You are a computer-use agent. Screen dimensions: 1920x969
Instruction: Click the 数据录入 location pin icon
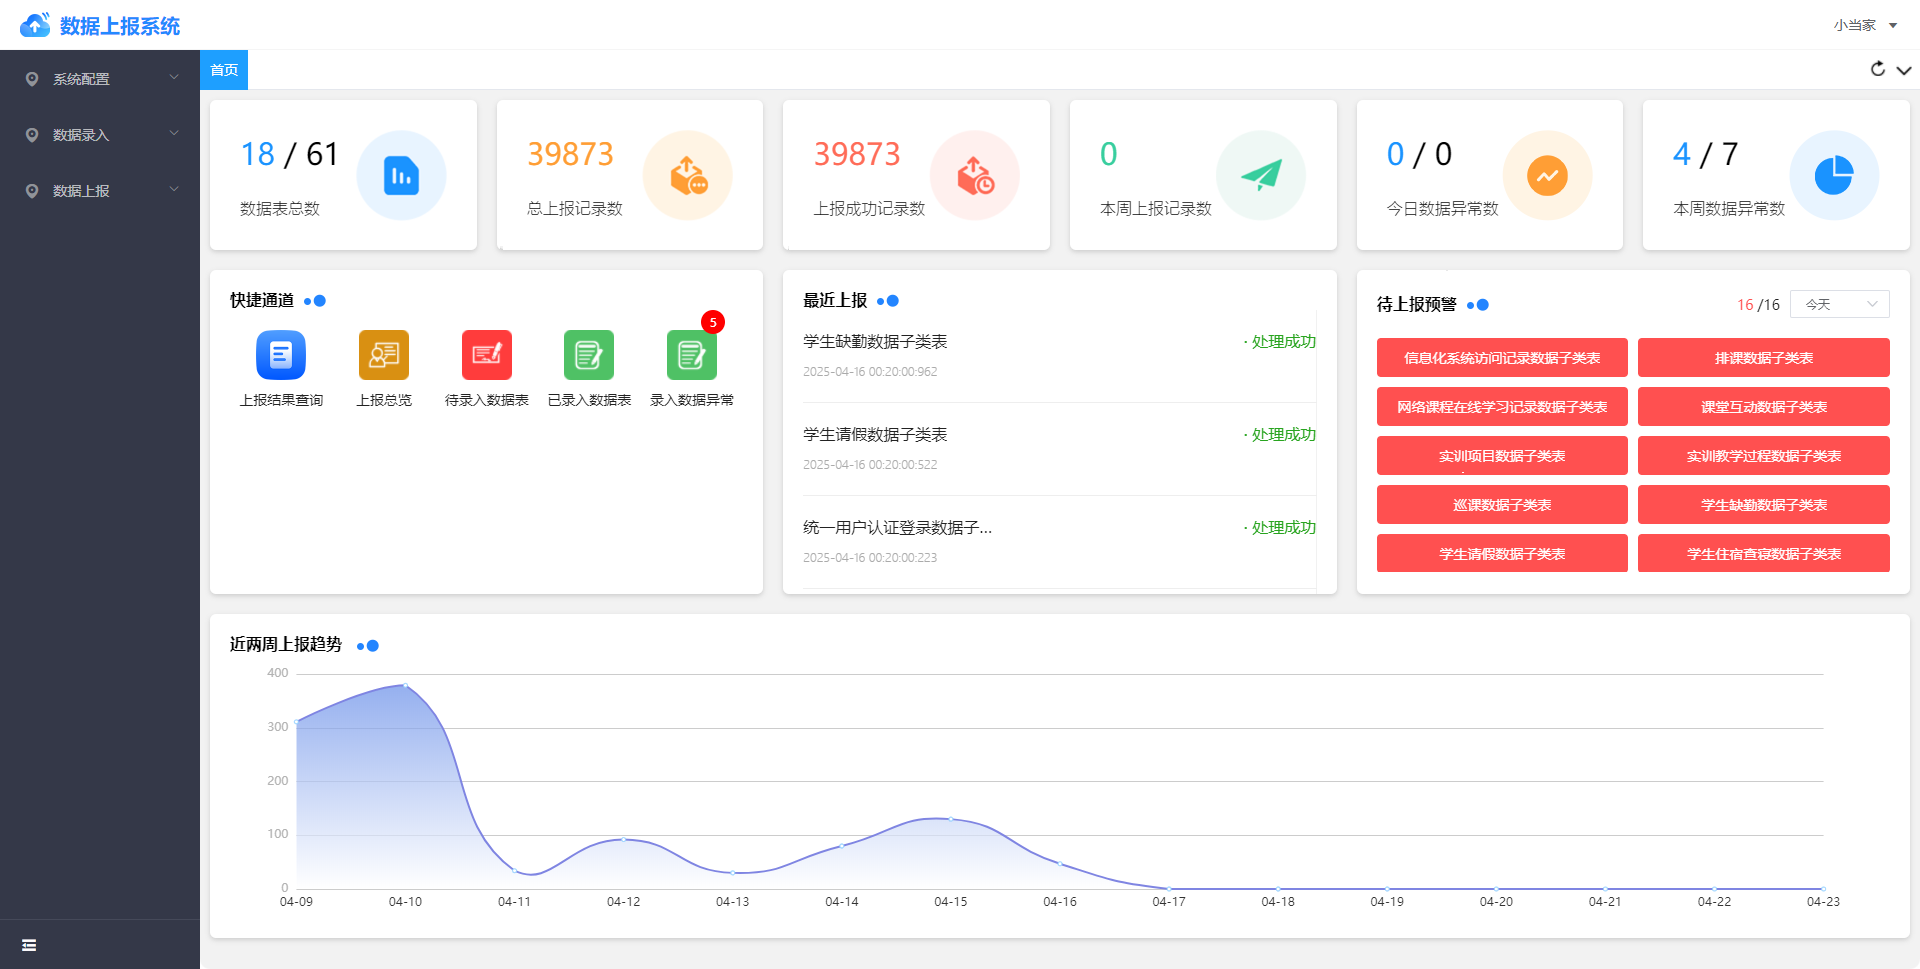click(x=32, y=135)
